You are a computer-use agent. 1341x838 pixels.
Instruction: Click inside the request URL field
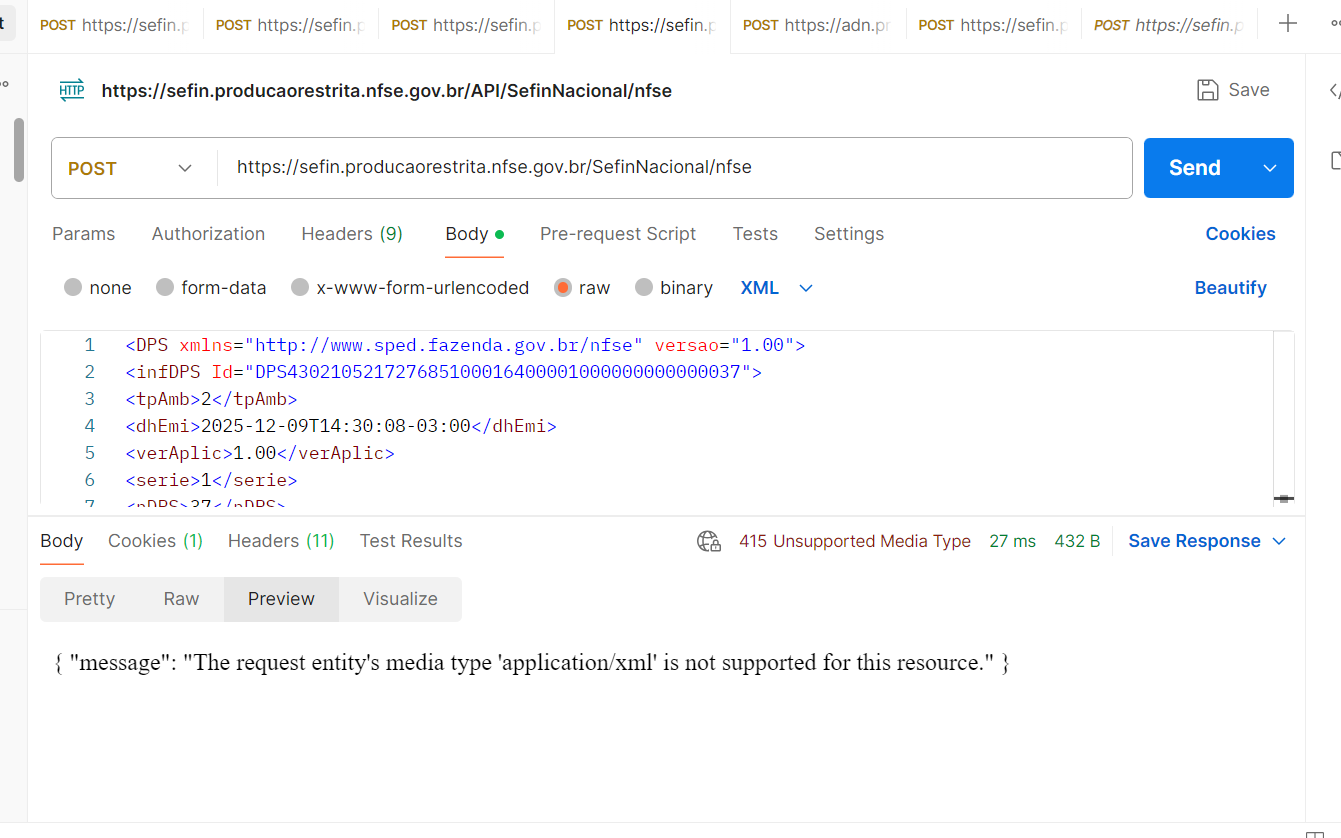pyautogui.click(x=670, y=168)
